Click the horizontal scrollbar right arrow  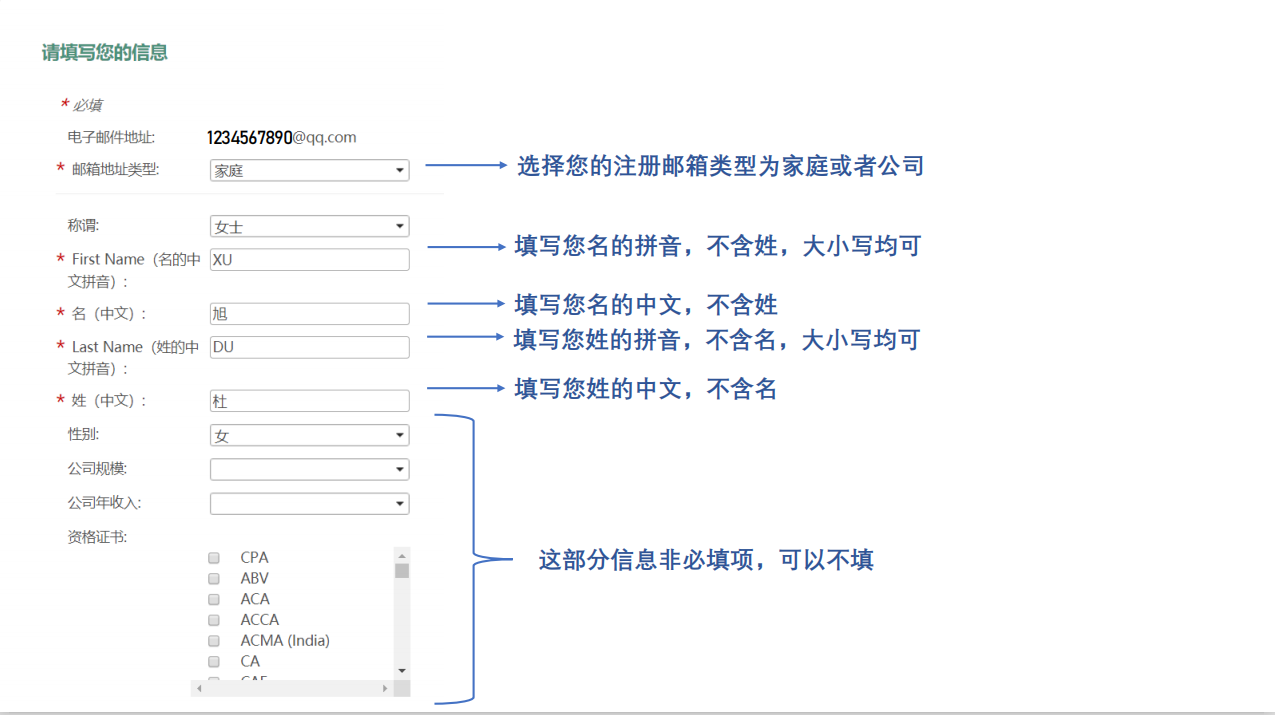385,687
